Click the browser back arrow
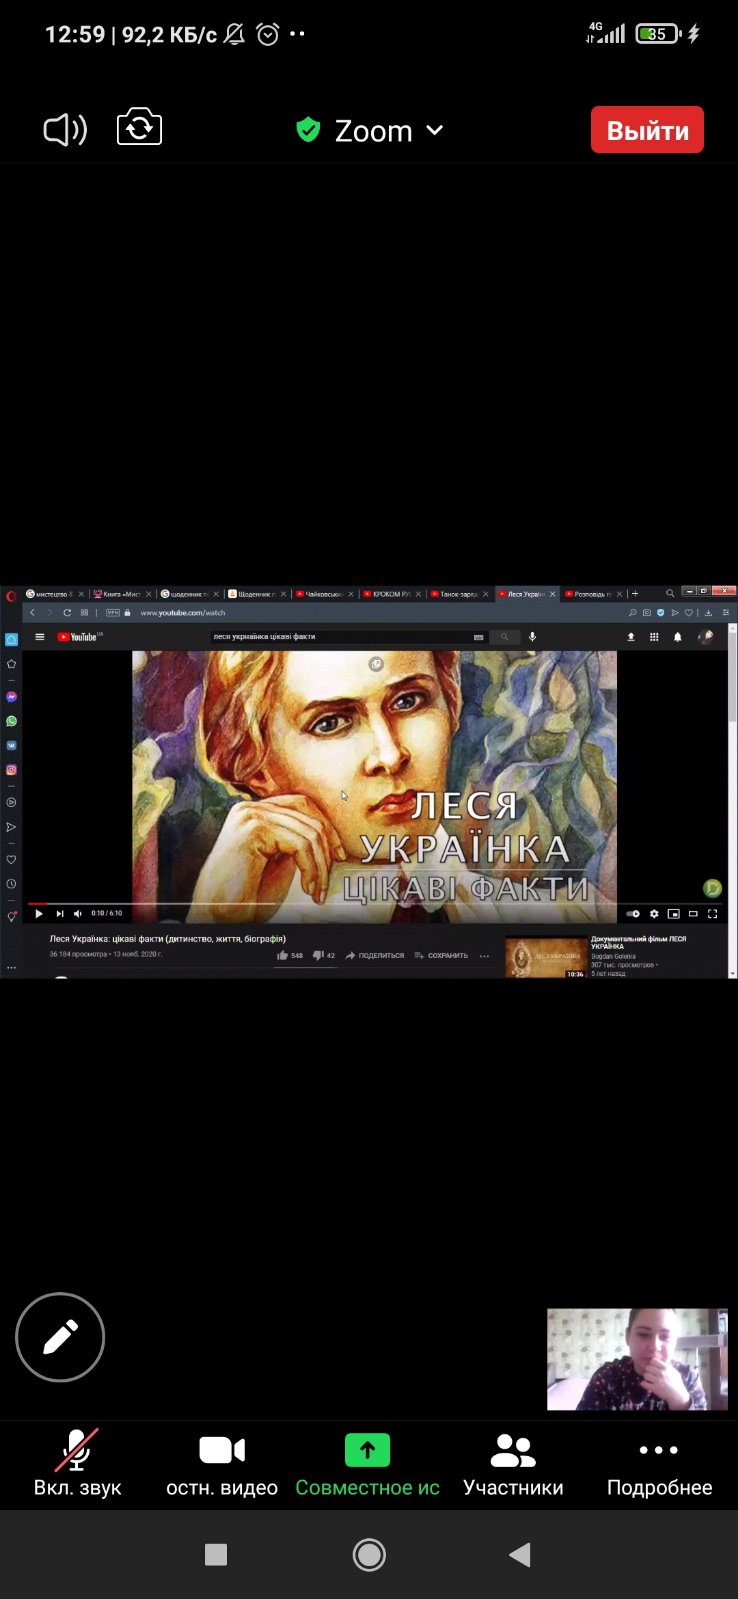738x1599 pixels. 33,613
